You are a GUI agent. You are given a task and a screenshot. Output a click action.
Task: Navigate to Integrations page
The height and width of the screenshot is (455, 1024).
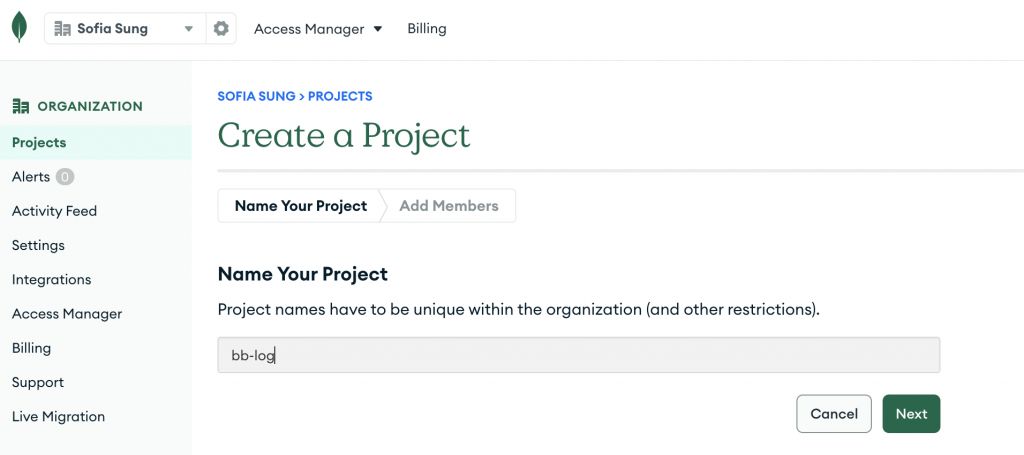coord(51,280)
